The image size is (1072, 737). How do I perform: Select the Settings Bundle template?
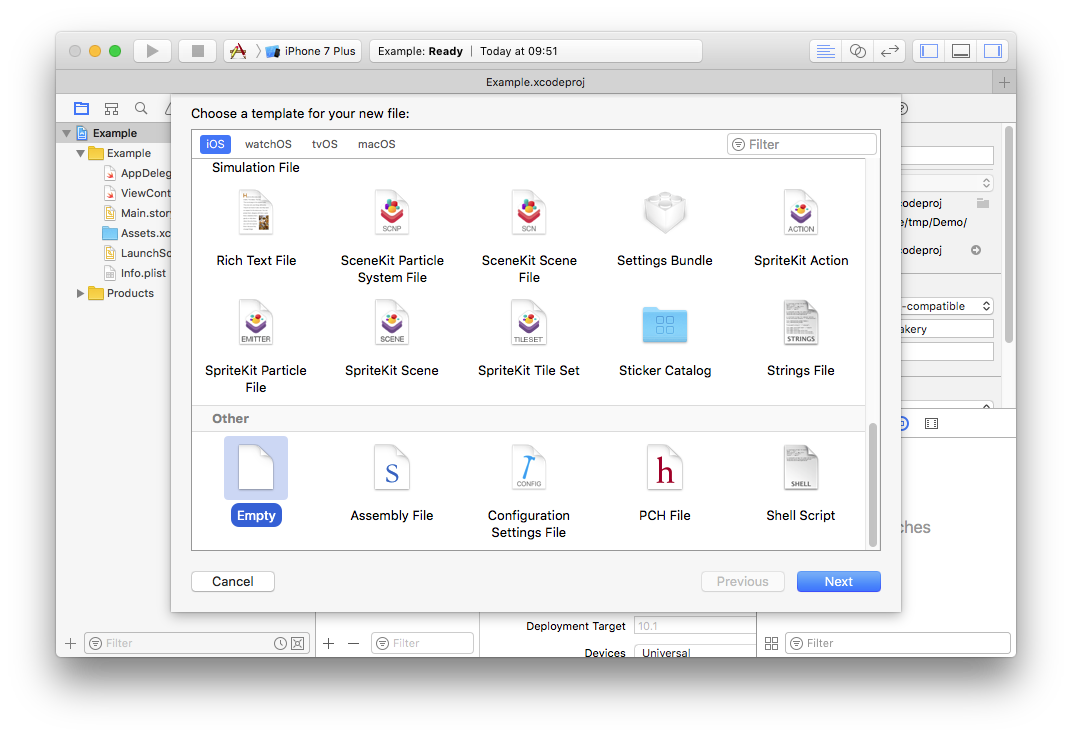(x=665, y=213)
